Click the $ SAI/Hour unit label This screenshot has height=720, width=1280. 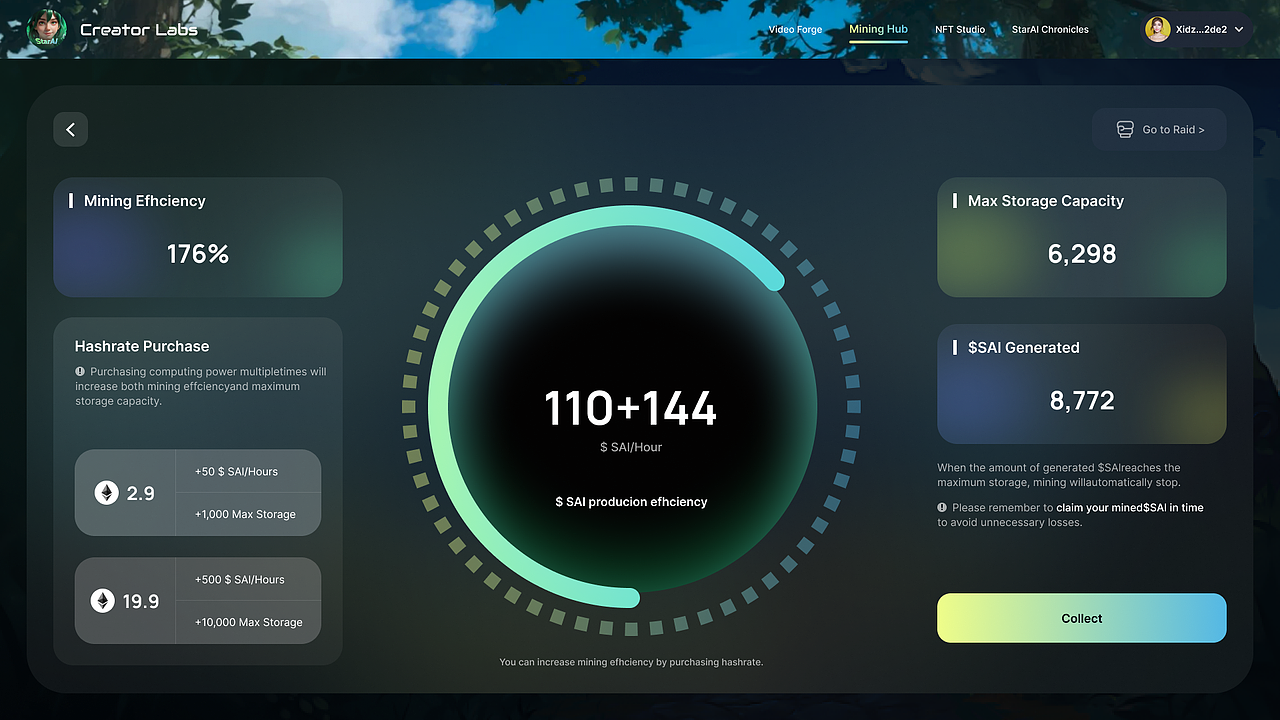tap(631, 447)
